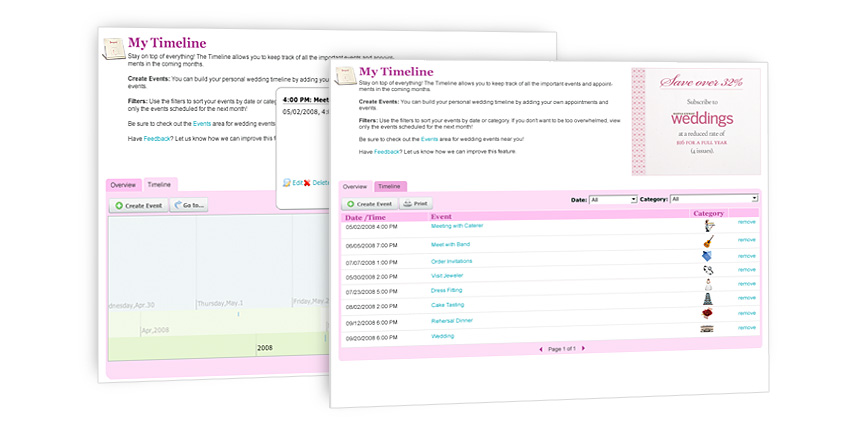Switch to the Timeline tab in front window

click(x=390, y=186)
